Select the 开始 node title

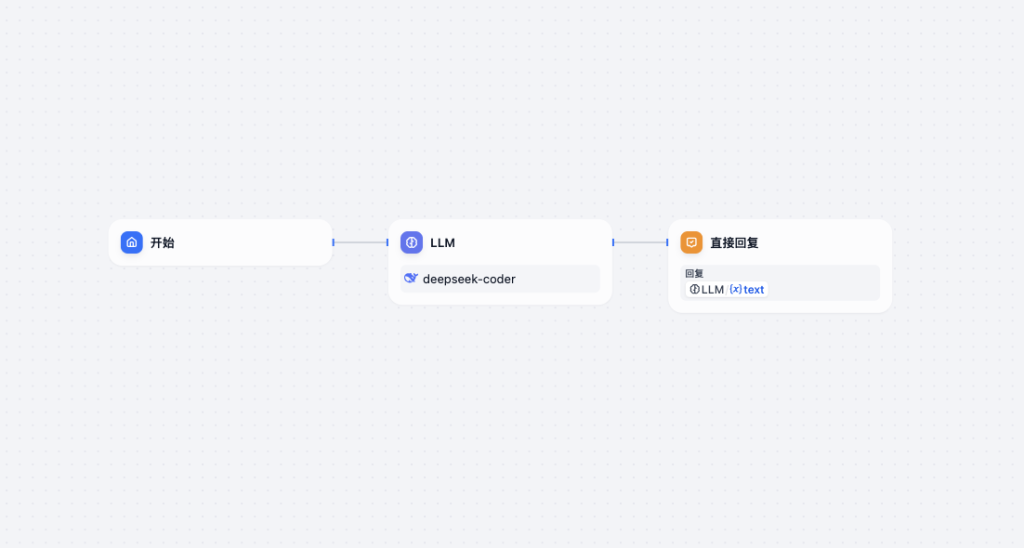point(162,242)
